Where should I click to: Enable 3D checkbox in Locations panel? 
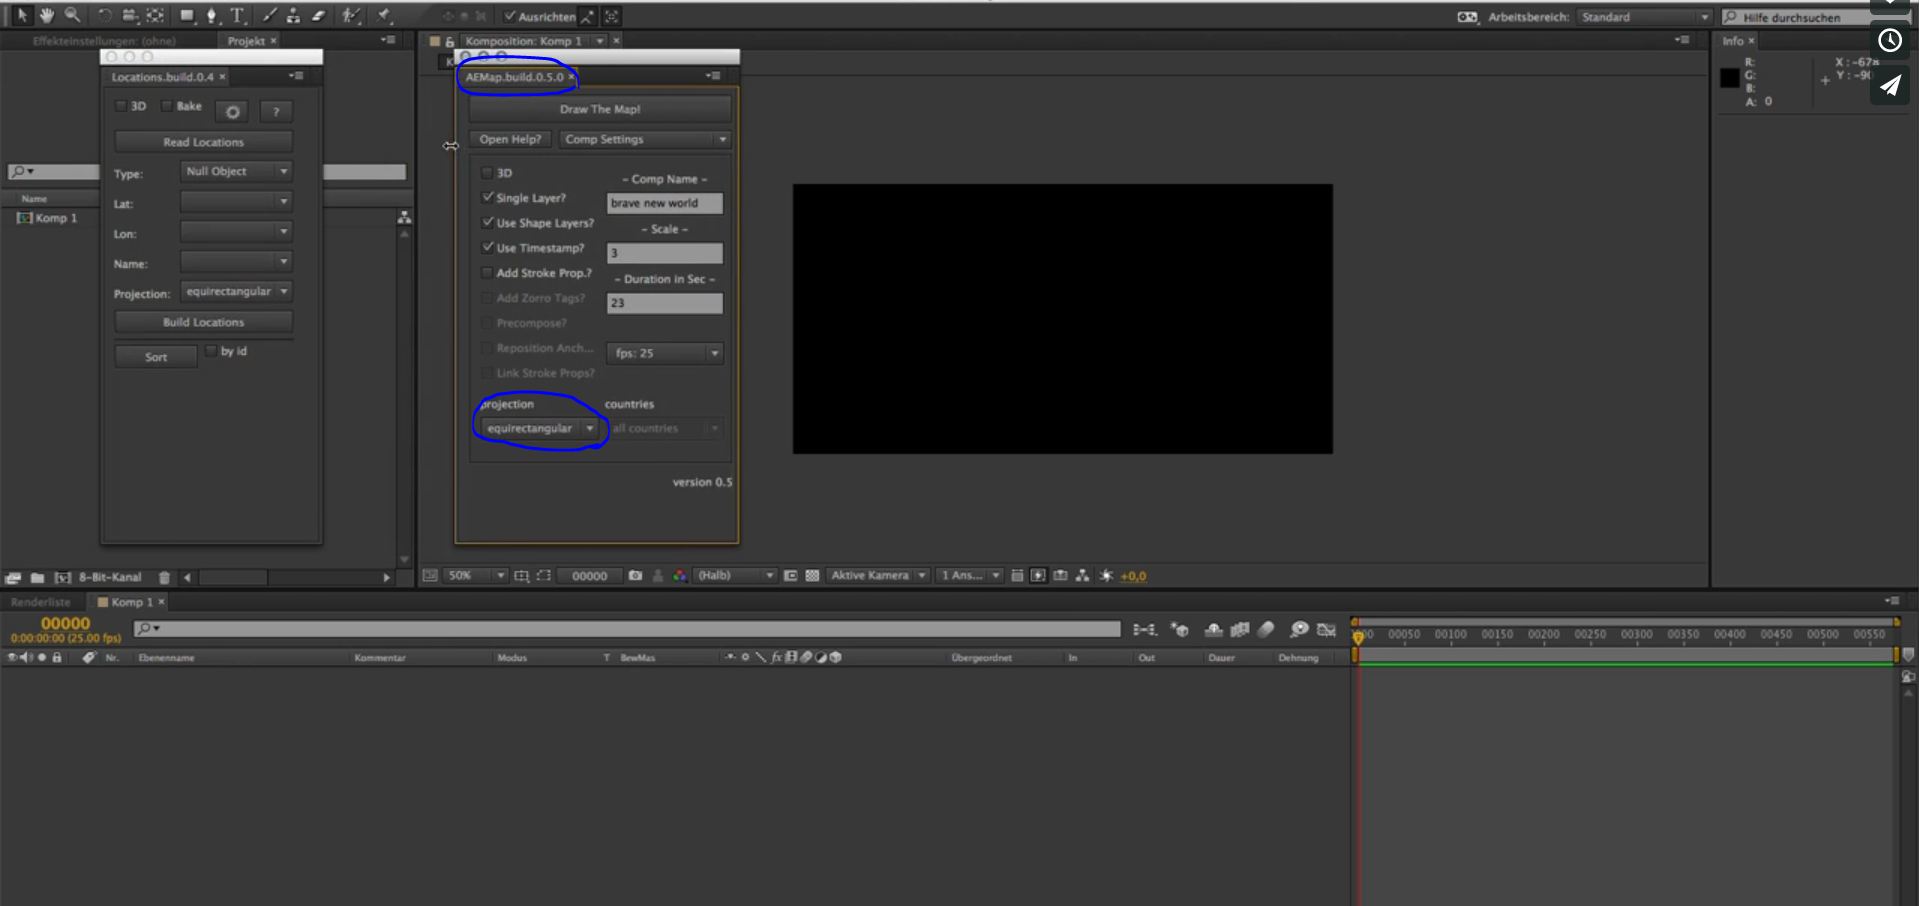(121, 106)
